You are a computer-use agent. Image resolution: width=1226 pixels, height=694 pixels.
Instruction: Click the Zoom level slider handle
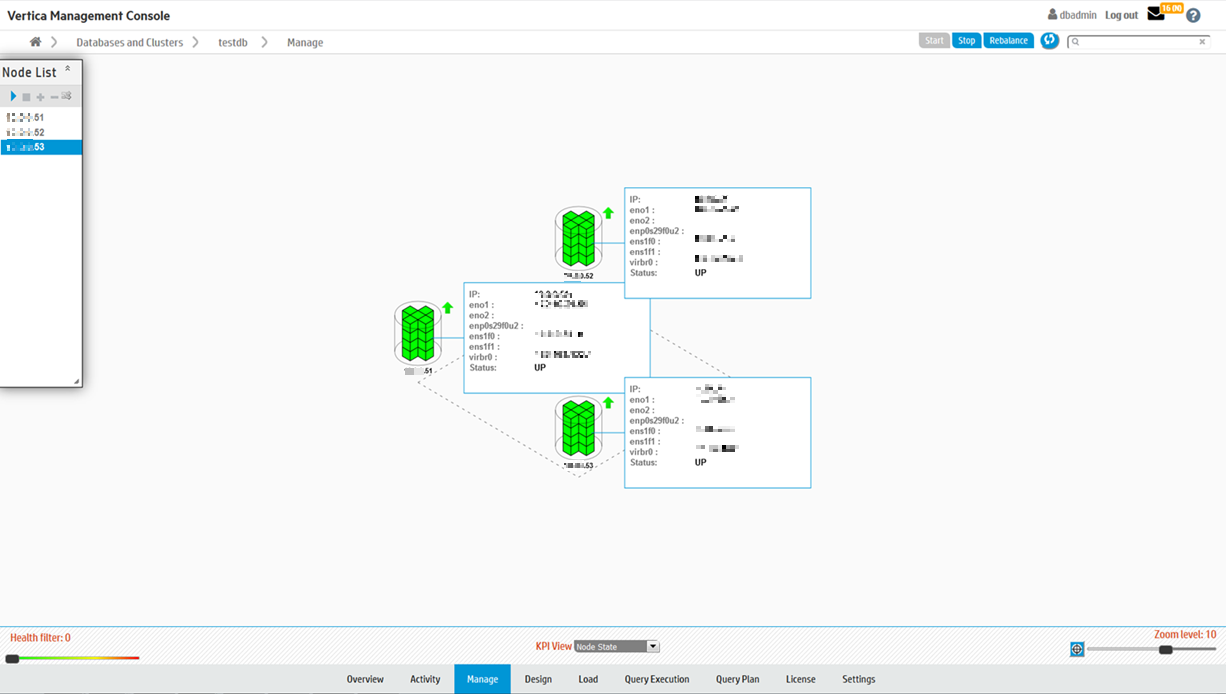tap(1165, 650)
